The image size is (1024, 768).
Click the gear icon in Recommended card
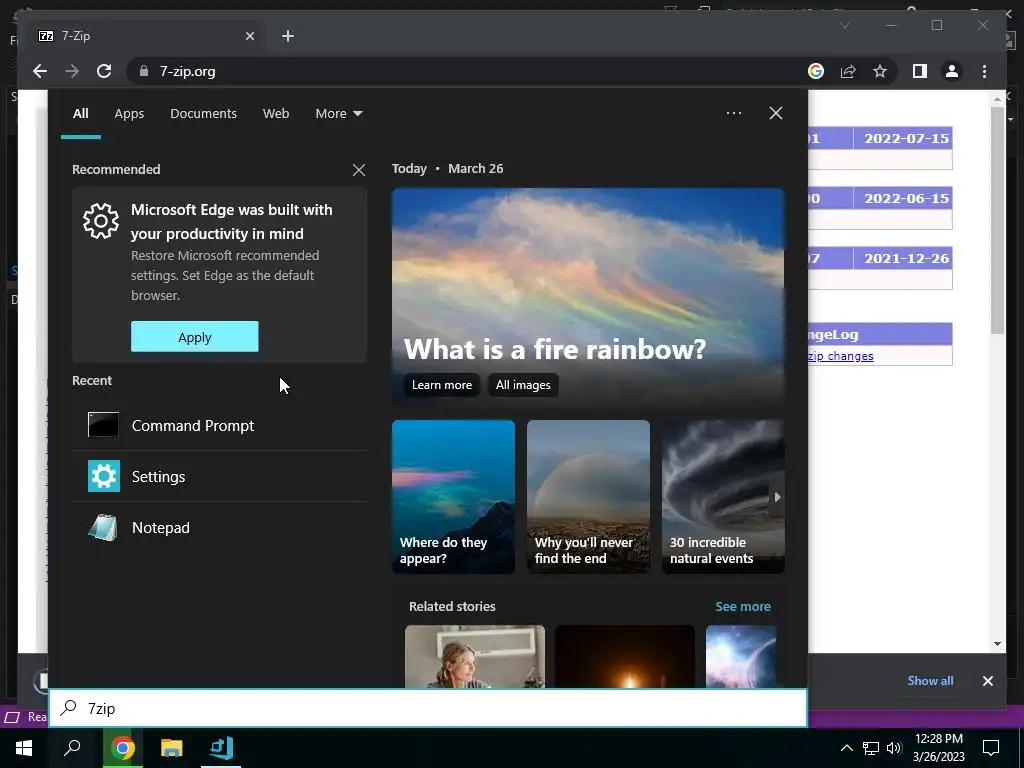click(101, 221)
